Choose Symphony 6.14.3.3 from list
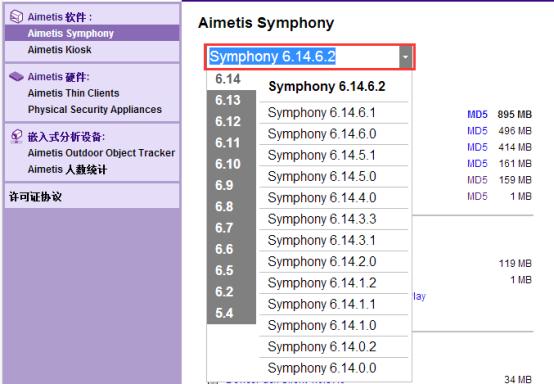 [x=334, y=219]
